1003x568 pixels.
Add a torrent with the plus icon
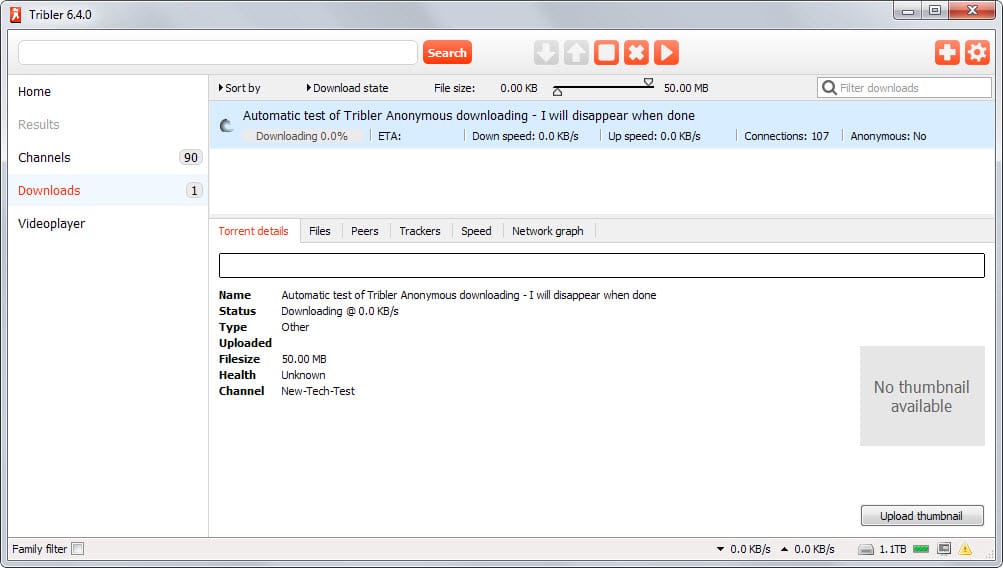[947, 52]
